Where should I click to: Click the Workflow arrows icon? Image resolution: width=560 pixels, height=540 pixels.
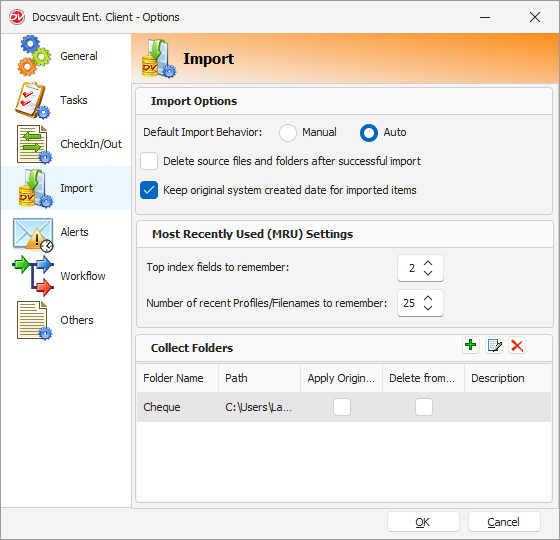coord(33,276)
